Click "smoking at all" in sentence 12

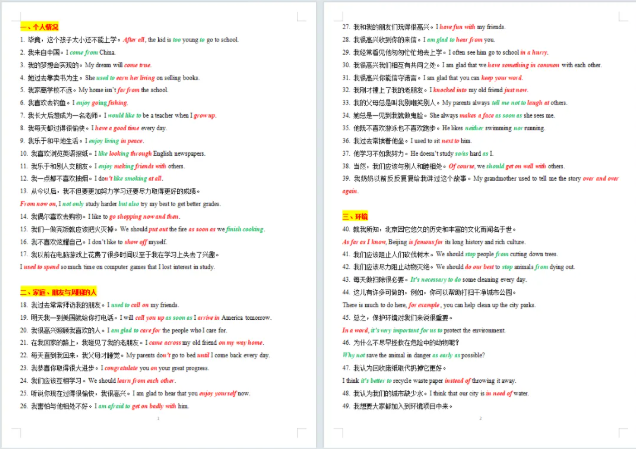(x=144, y=178)
